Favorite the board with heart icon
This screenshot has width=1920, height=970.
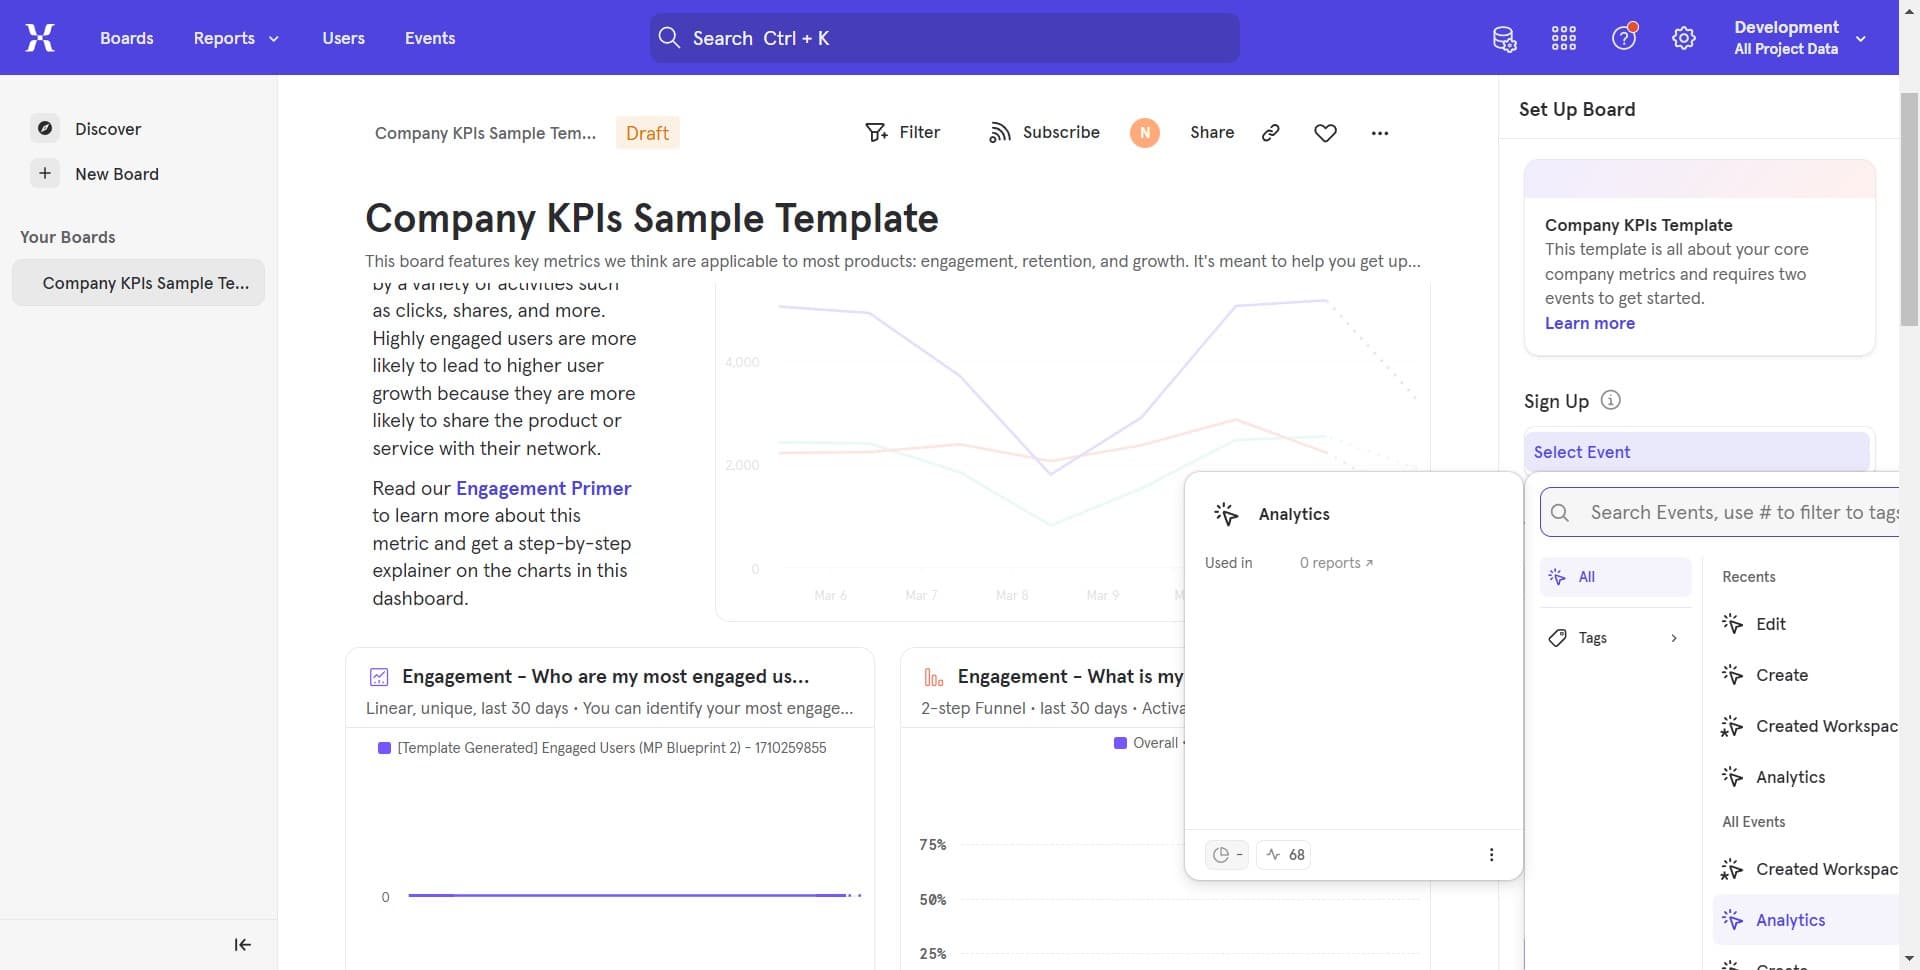[x=1325, y=133]
